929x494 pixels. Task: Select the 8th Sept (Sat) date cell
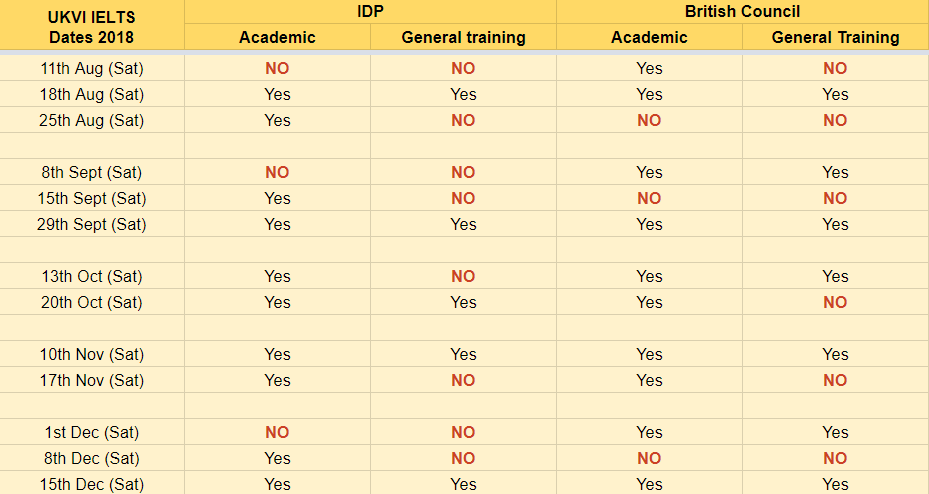(x=92, y=172)
